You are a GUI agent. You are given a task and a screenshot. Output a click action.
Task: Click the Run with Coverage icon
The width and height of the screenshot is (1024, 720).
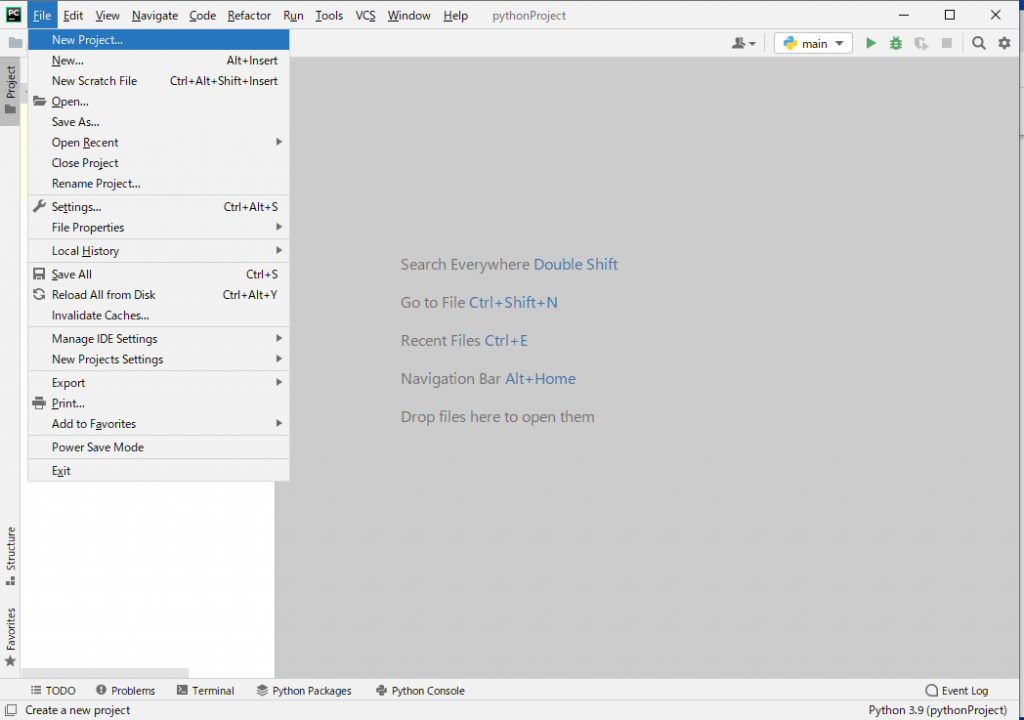(x=921, y=43)
